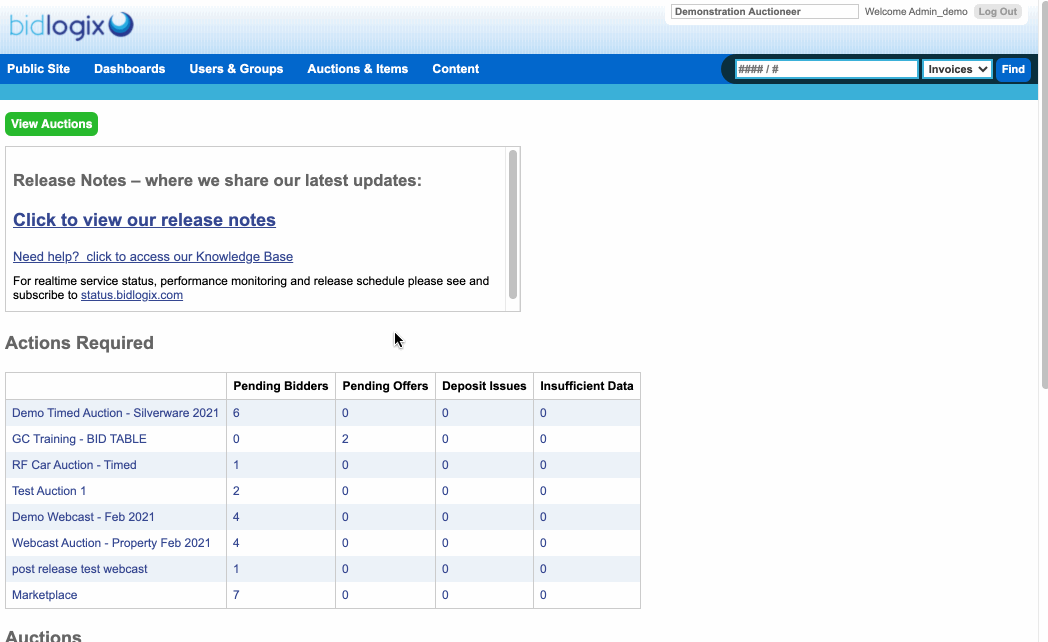Open the release notes link
1048x642 pixels.
(x=144, y=220)
